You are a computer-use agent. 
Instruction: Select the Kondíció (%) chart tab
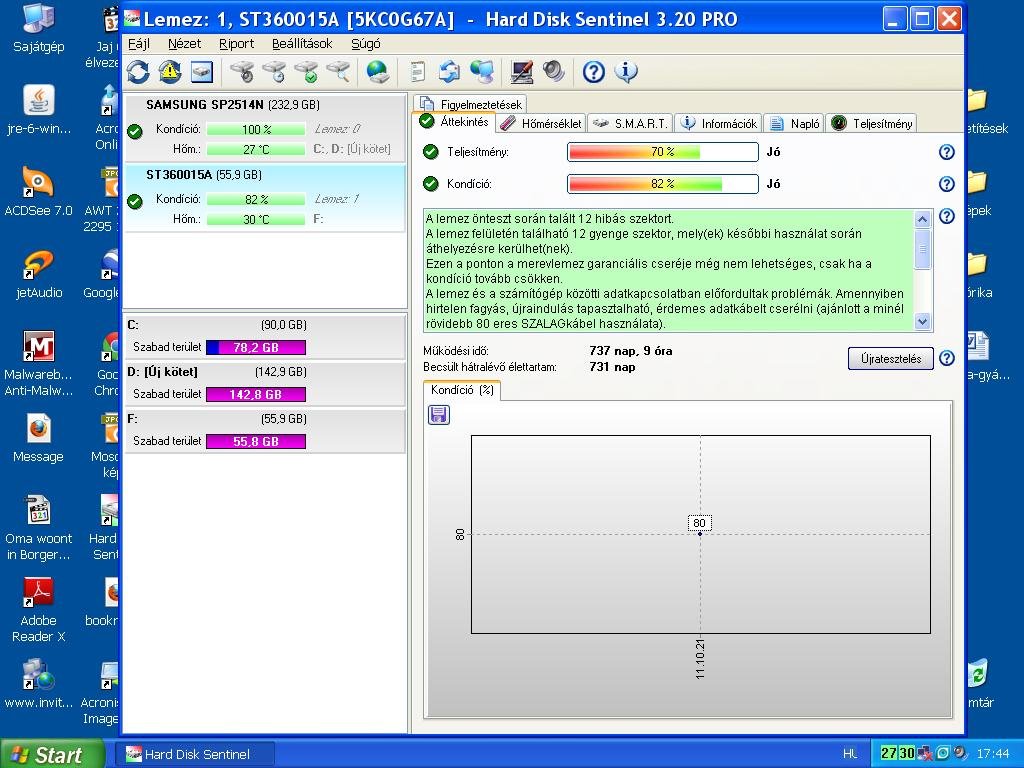click(x=462, y=390)
